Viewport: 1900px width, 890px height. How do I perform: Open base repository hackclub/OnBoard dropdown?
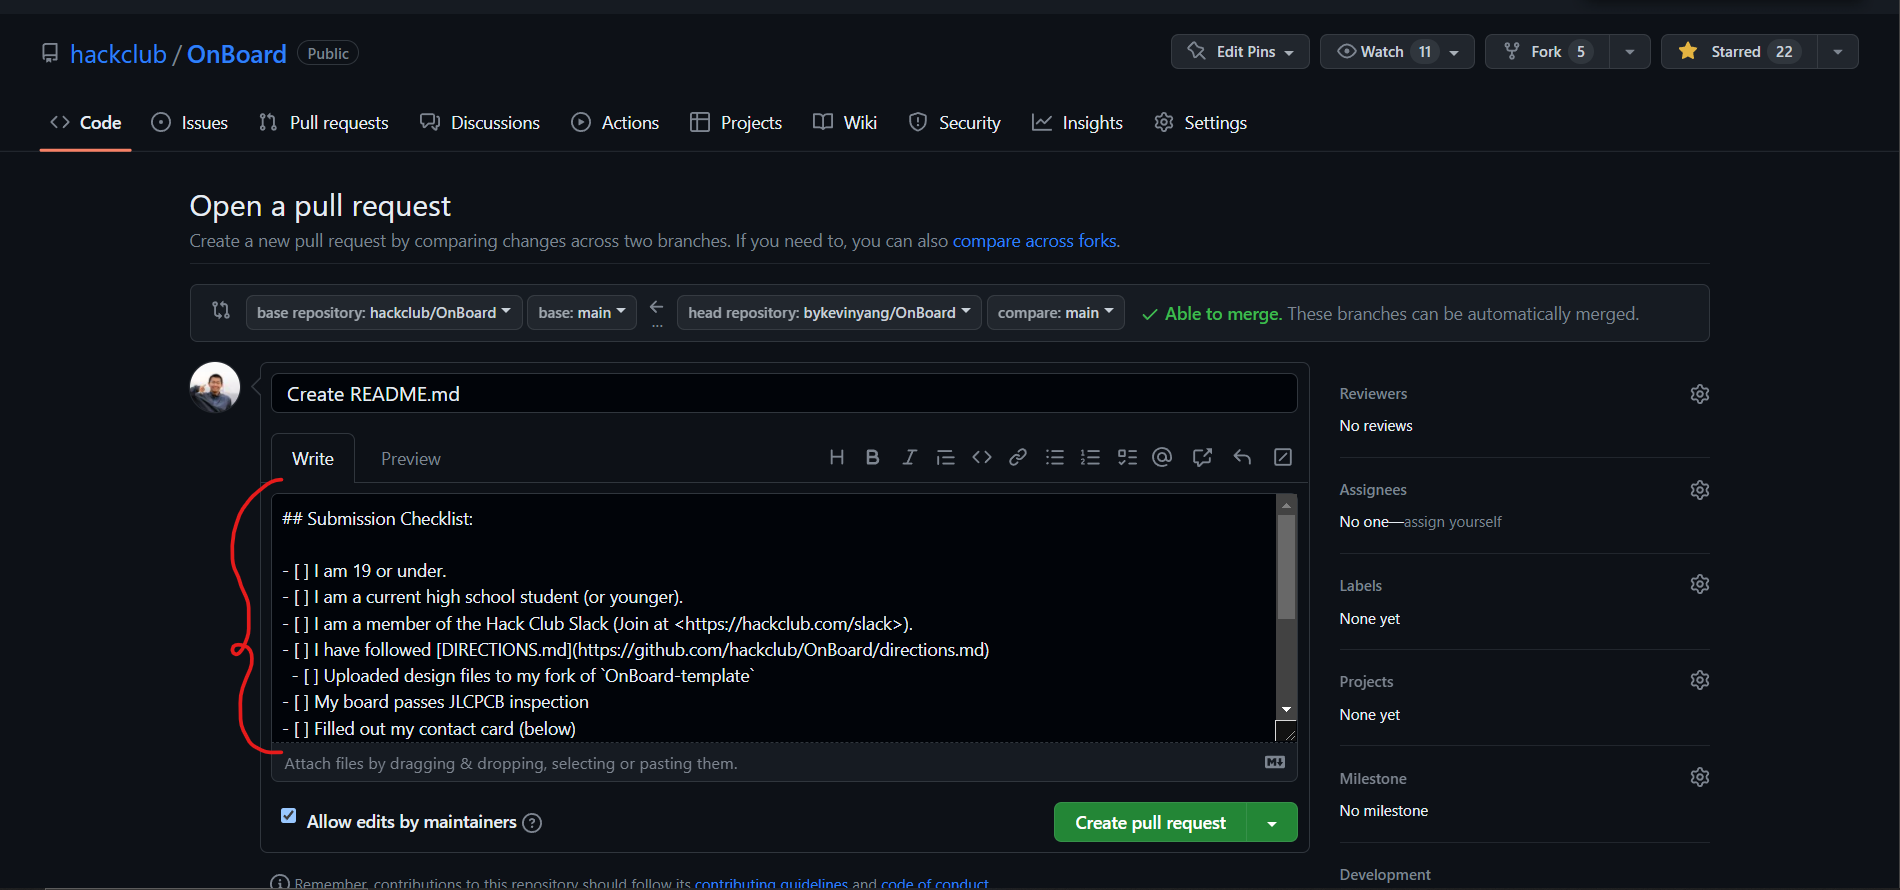pyautogui.click(x=384, y=313)
